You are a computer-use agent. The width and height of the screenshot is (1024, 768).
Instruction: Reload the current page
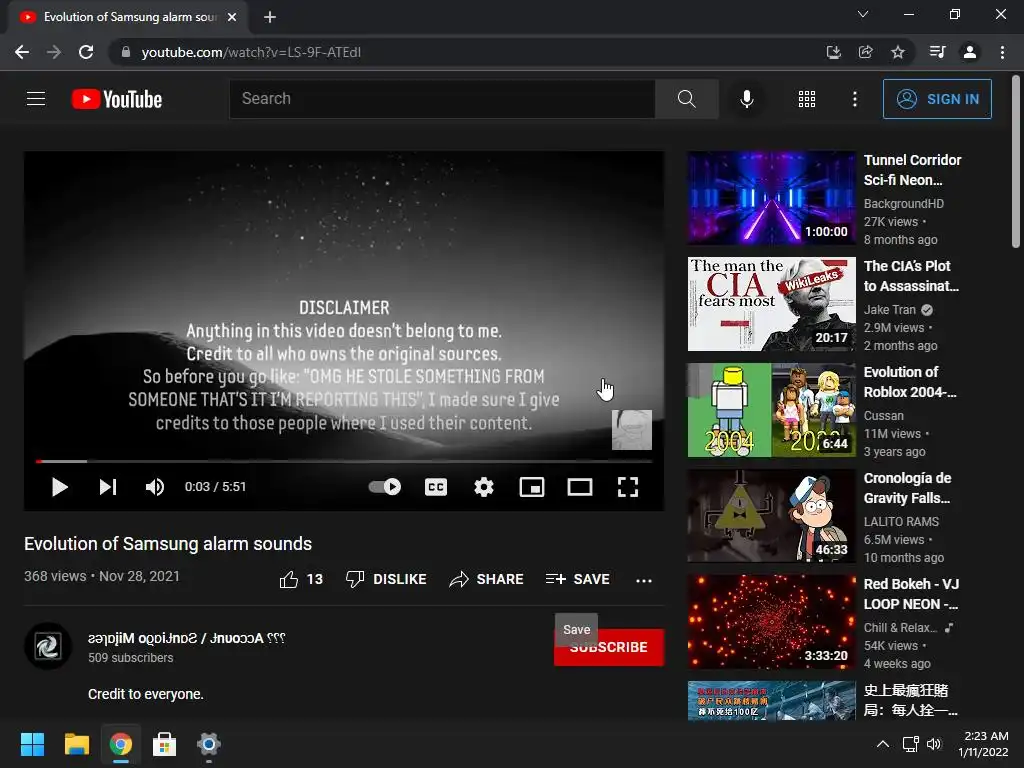(x=86, y=52)
